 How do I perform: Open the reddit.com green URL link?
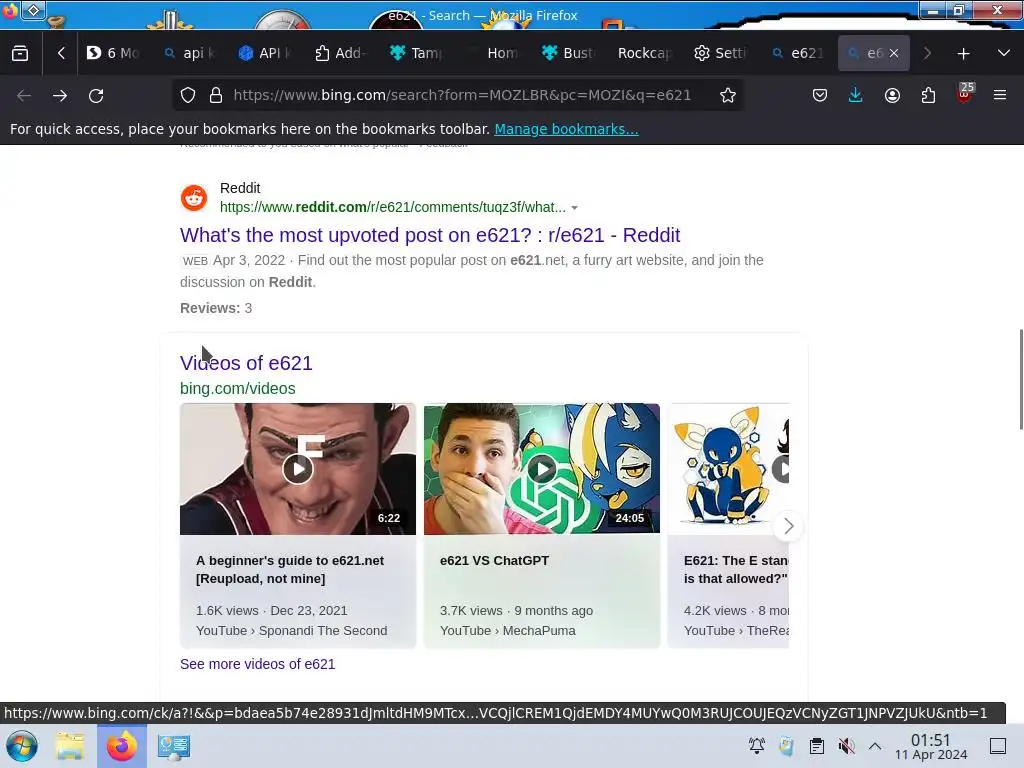coord(392,207)
